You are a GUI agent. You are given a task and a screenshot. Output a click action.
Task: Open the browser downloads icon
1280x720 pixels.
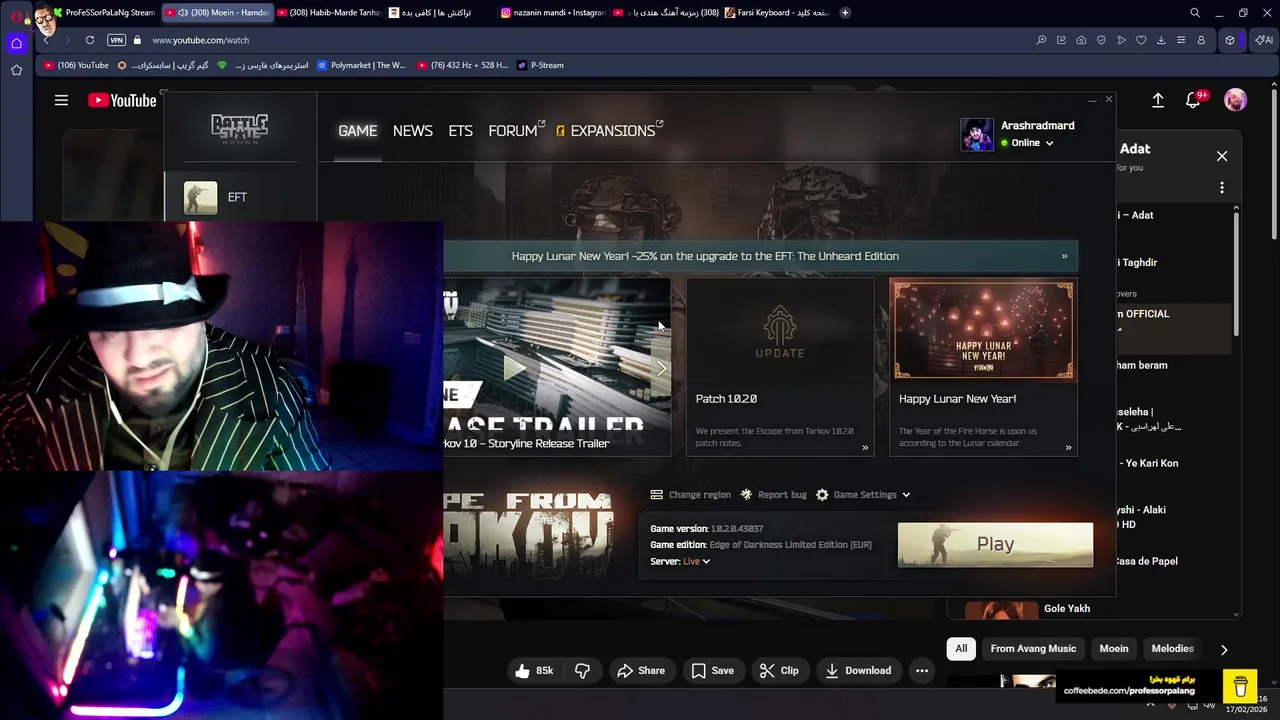click(x=1161, y=40)
